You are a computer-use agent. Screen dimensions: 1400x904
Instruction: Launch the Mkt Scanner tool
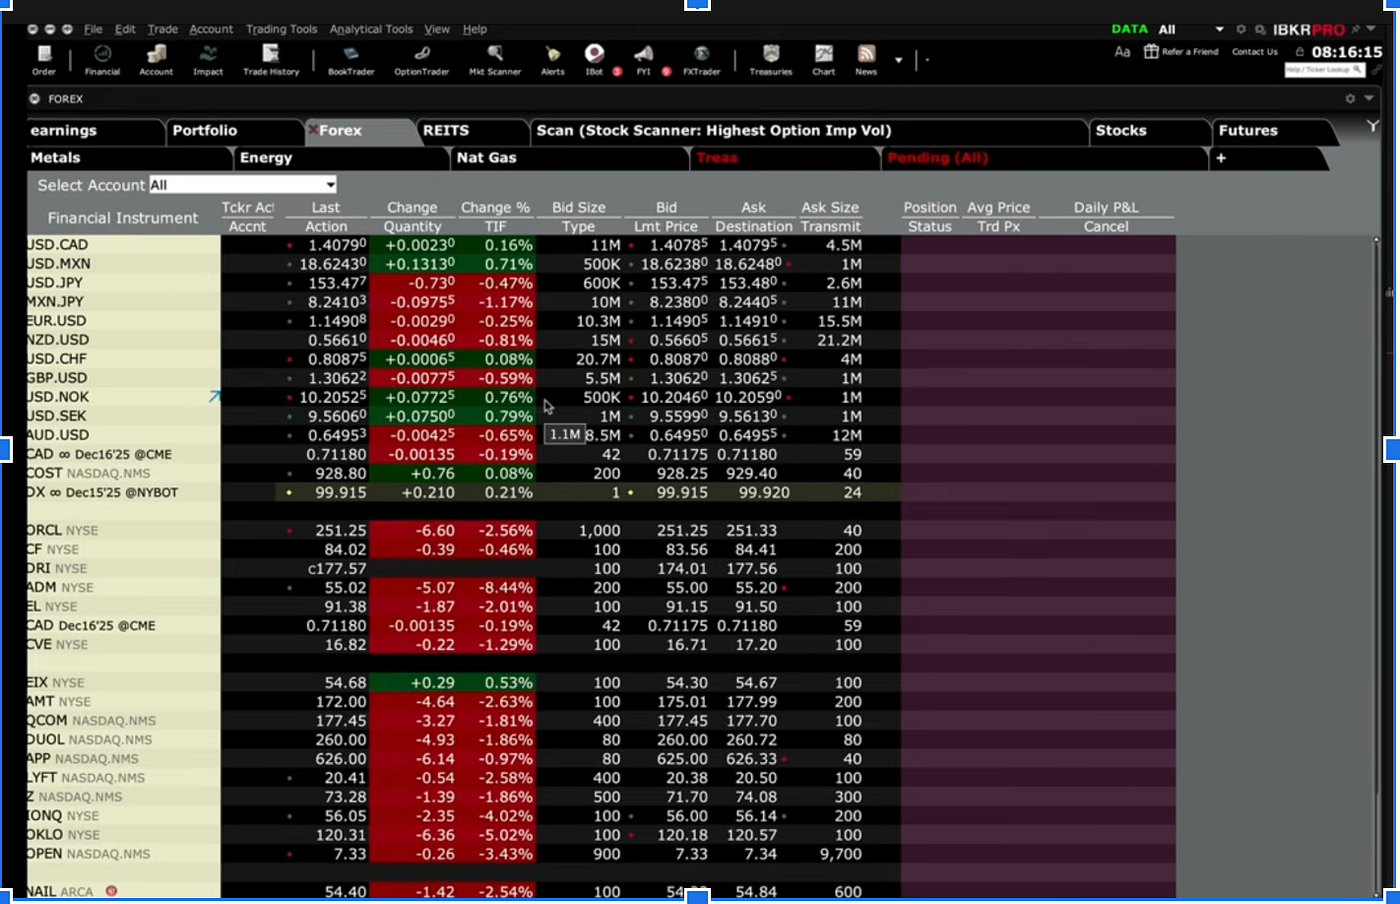coord(495,59)
